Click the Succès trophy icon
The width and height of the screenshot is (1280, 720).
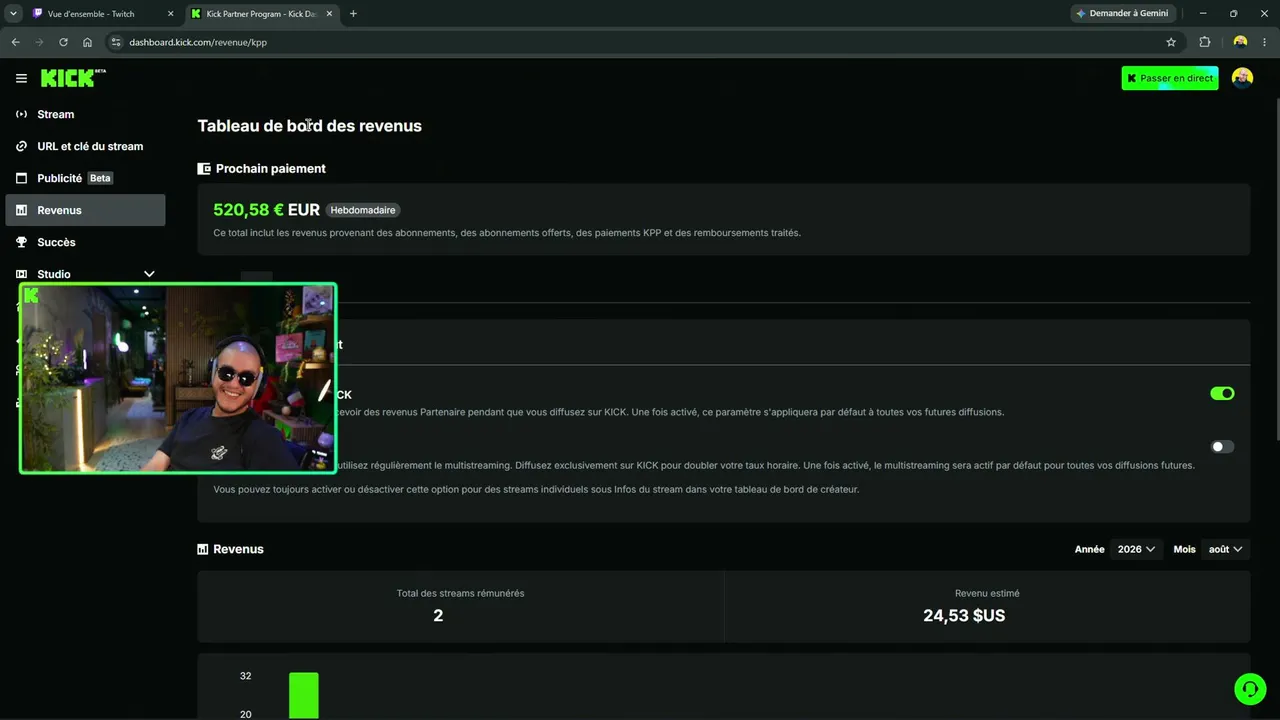click(21, 242)
